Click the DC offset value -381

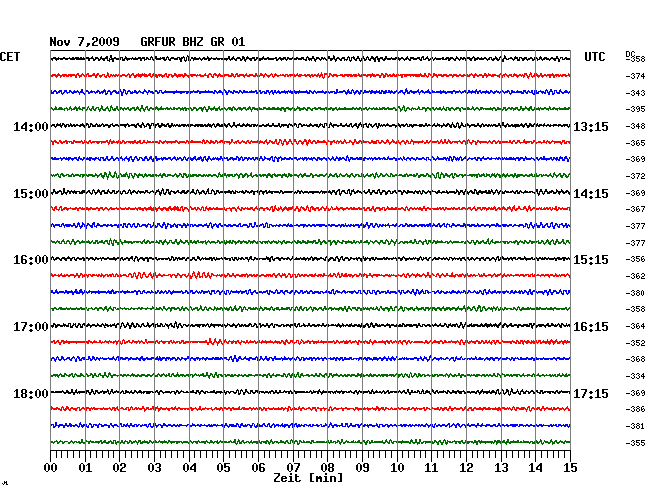[x=635, y=426]
